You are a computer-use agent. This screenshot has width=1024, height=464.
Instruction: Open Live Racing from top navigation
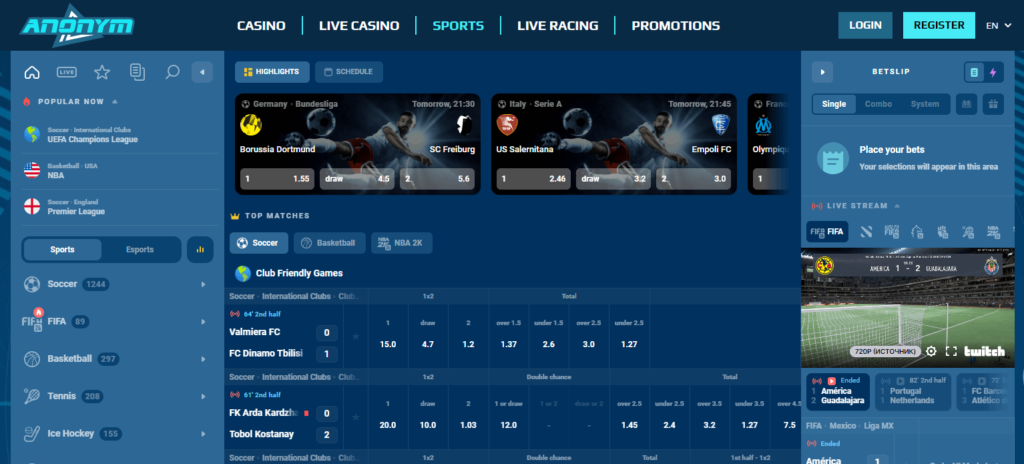[558, 26]
